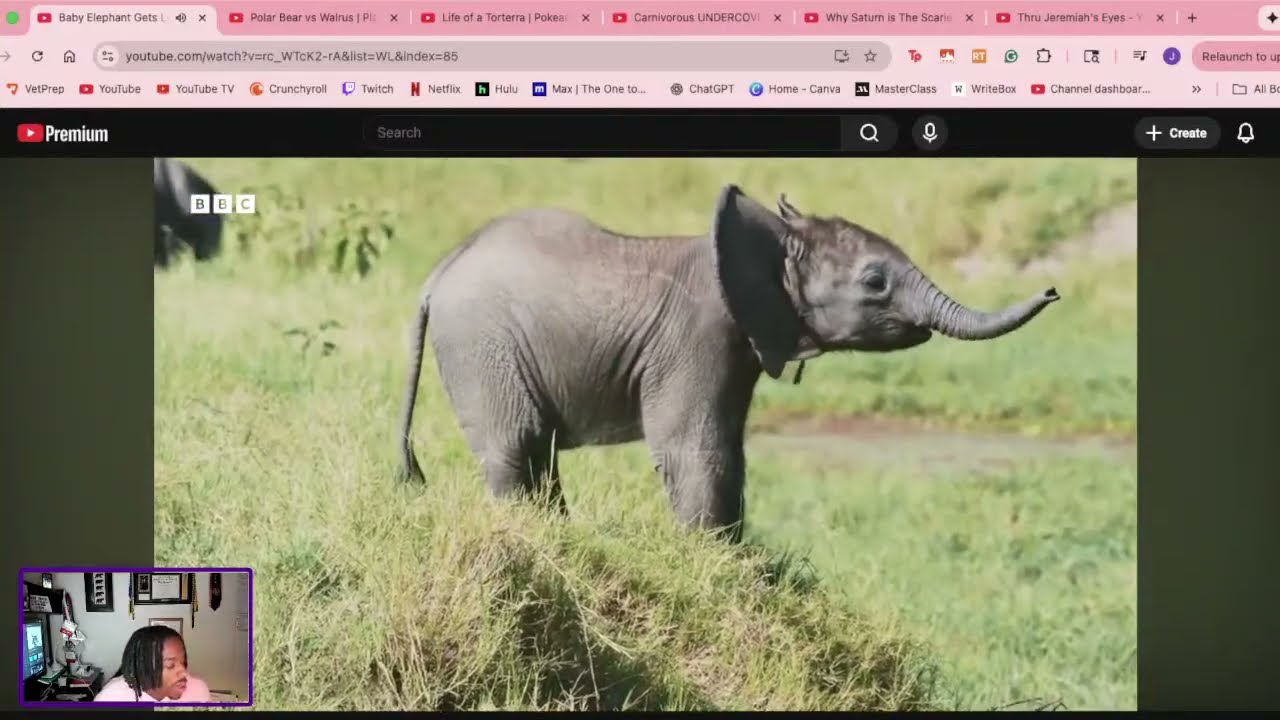1280x720 pixels.
Task: Click the browser address bar URL
Action: coord(291,57)
